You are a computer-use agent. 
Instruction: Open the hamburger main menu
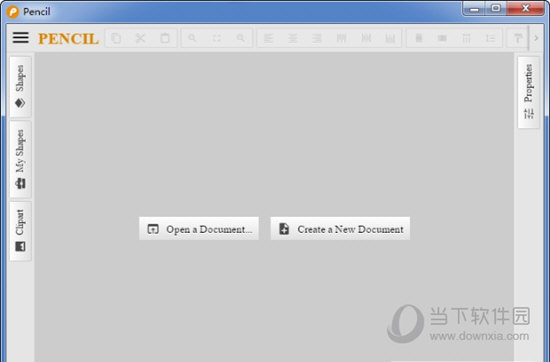(x=21, y=38)
